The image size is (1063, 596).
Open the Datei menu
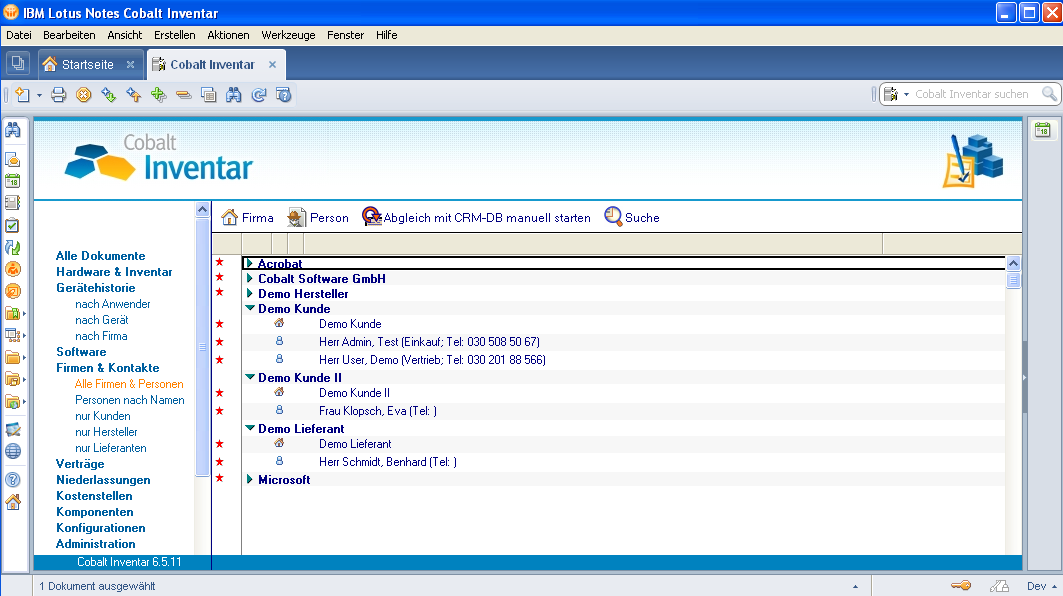coord(19,35)
